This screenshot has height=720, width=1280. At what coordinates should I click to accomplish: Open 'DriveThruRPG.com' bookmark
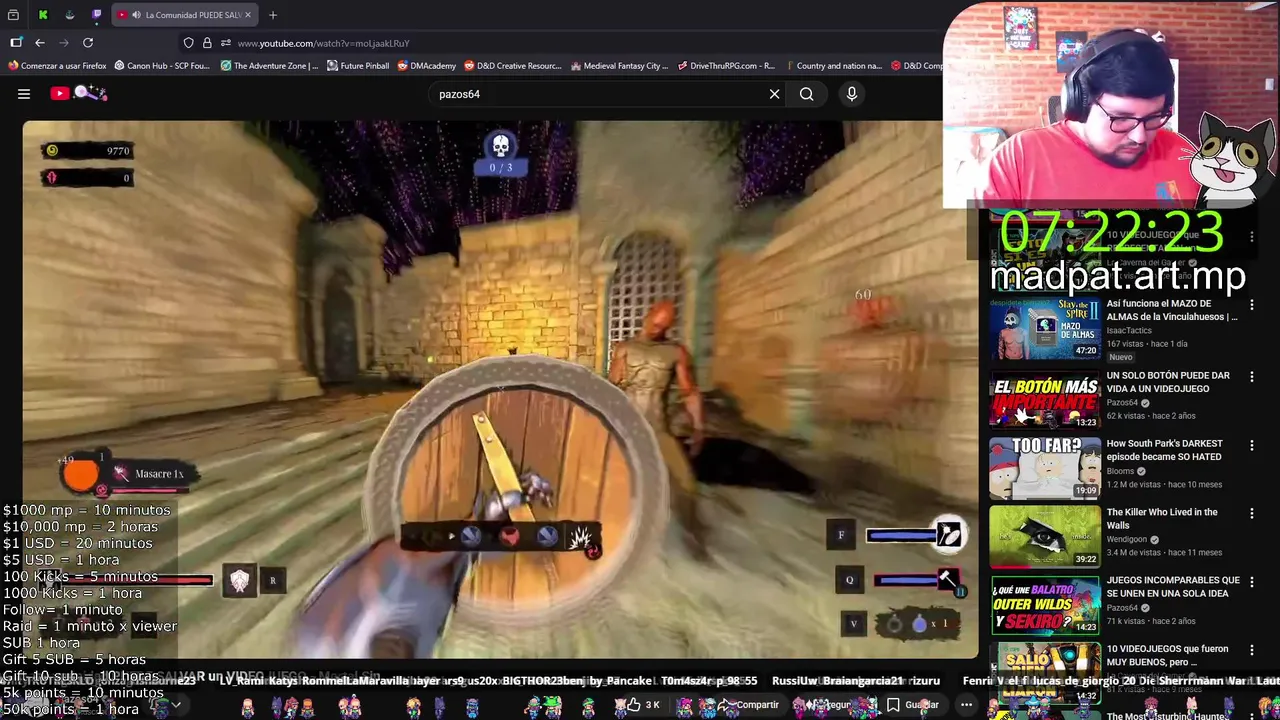(726, 66)
